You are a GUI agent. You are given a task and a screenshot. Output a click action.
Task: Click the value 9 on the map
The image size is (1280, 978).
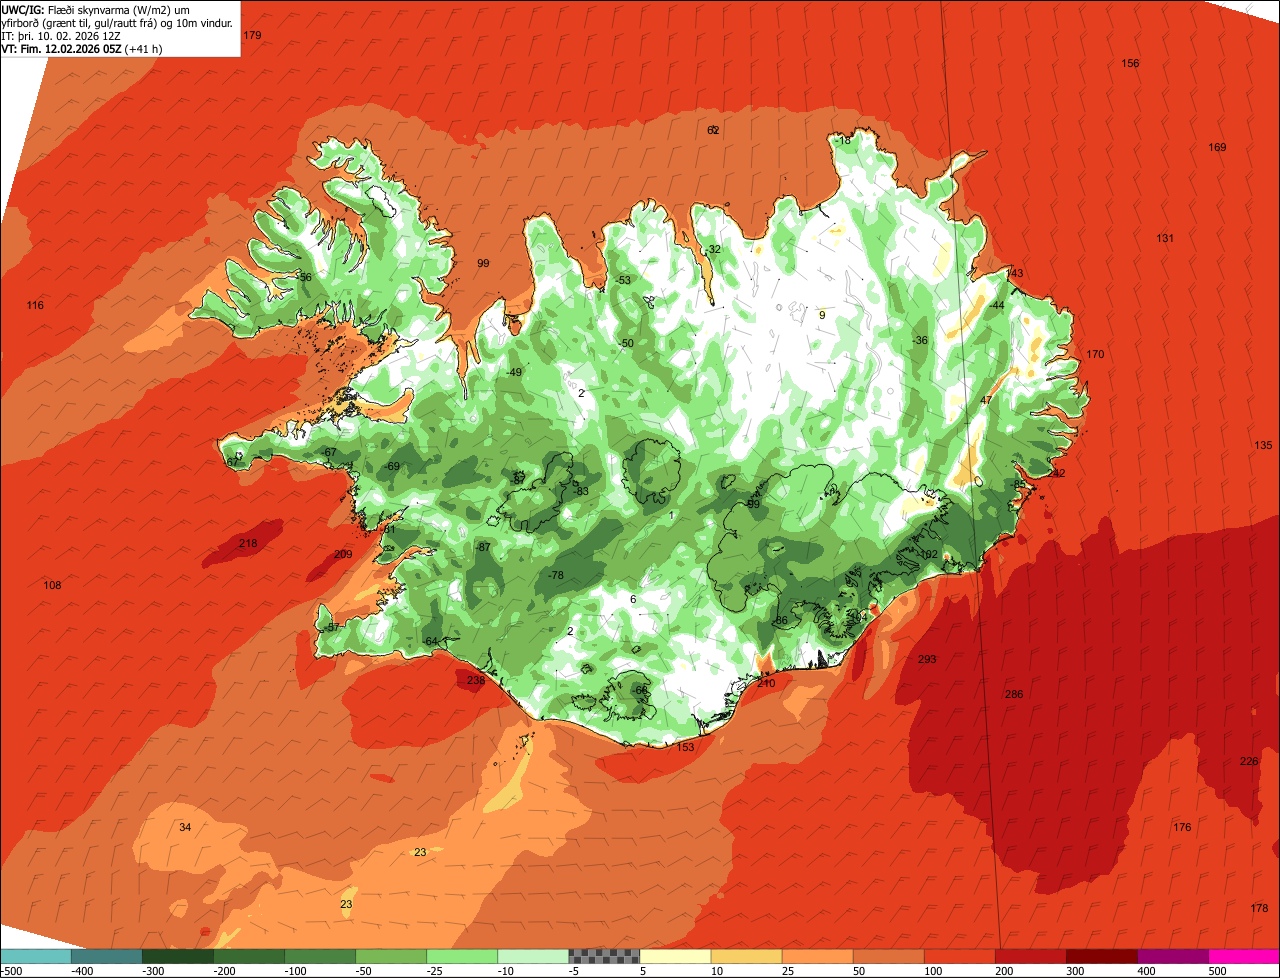[822, 315]
